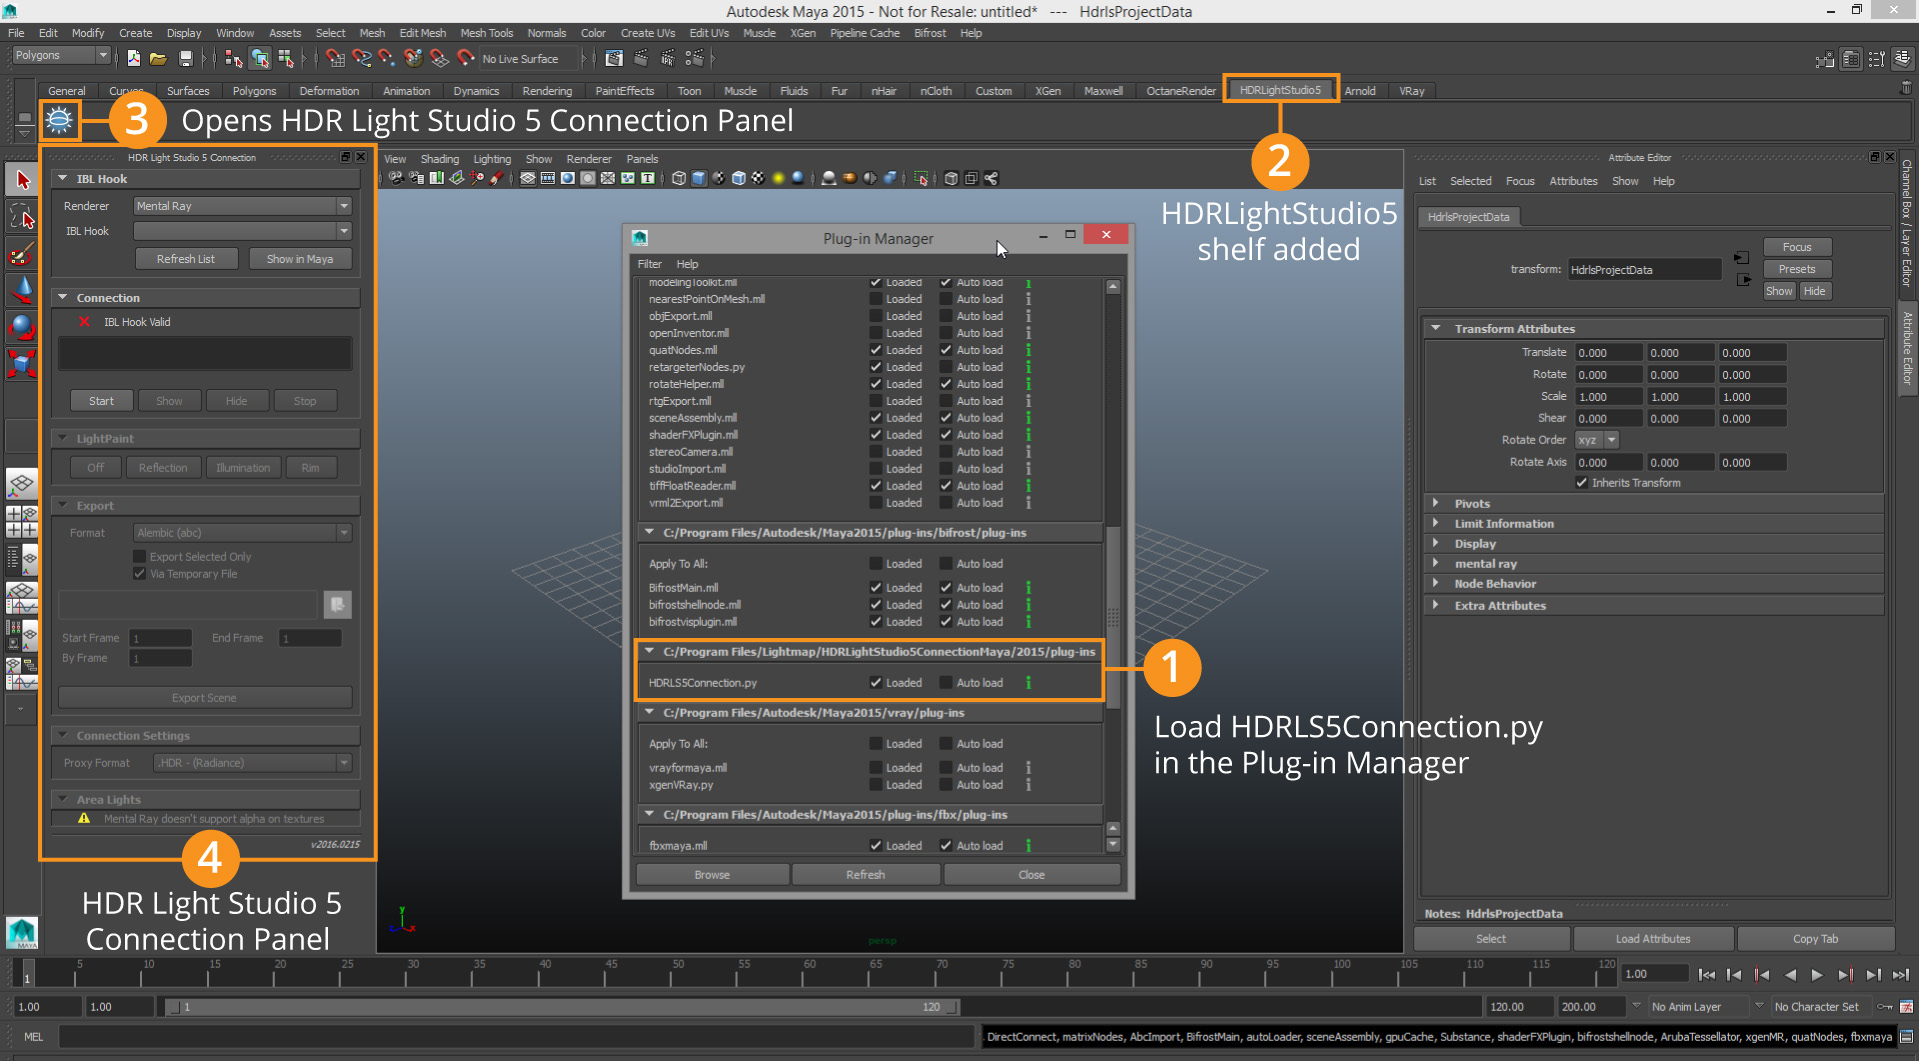Enable Loaded checkbox for objExport.mll
The height and width of the screenshot is (1061, 1919).
click(876, 316)
